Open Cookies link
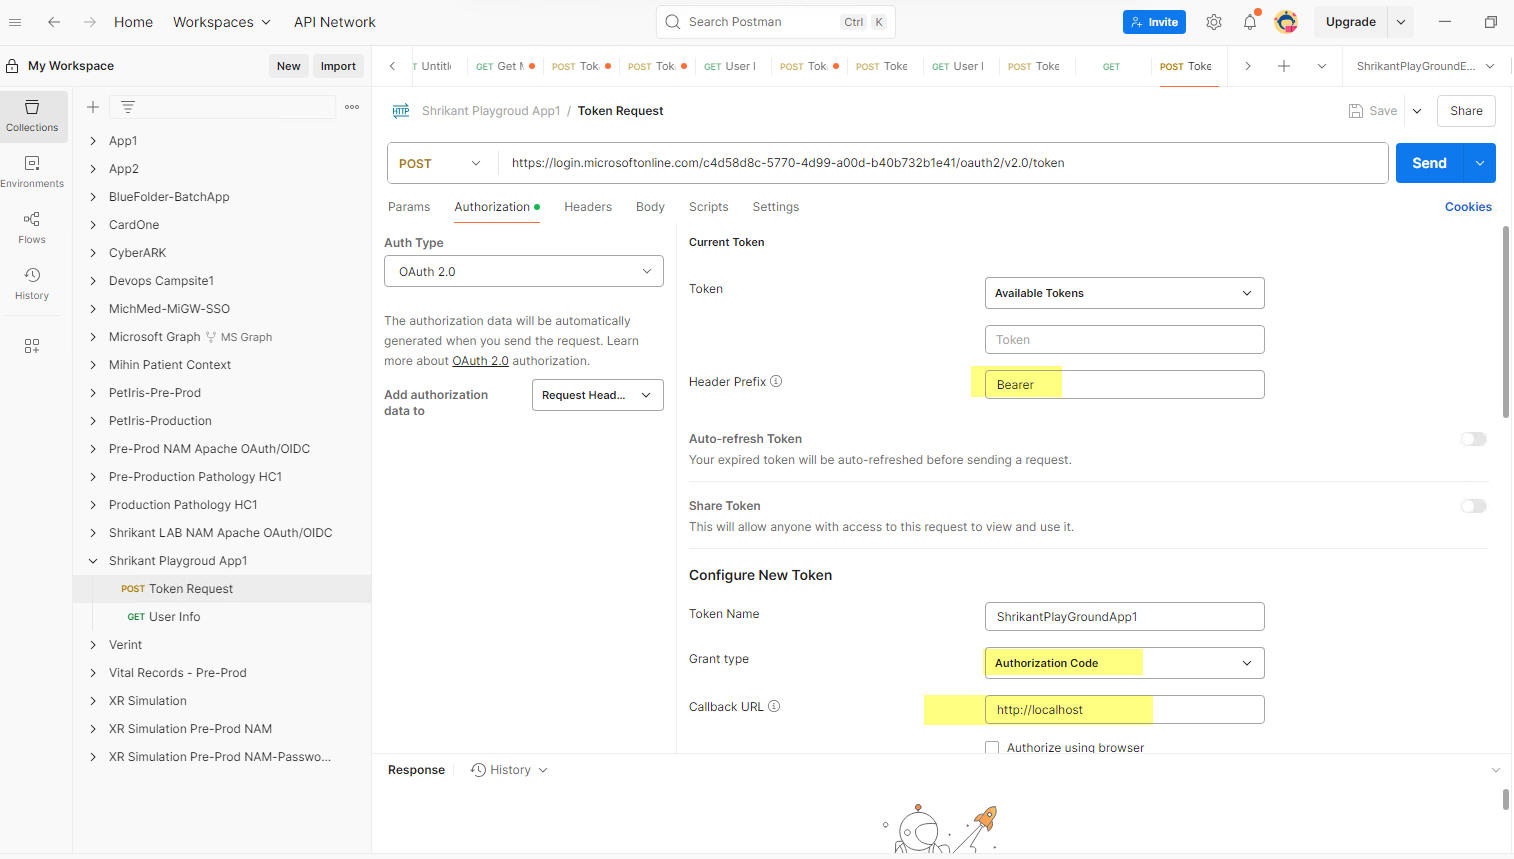The height and width of the screenshot is (859, 1514). (x=1468, y=207)
